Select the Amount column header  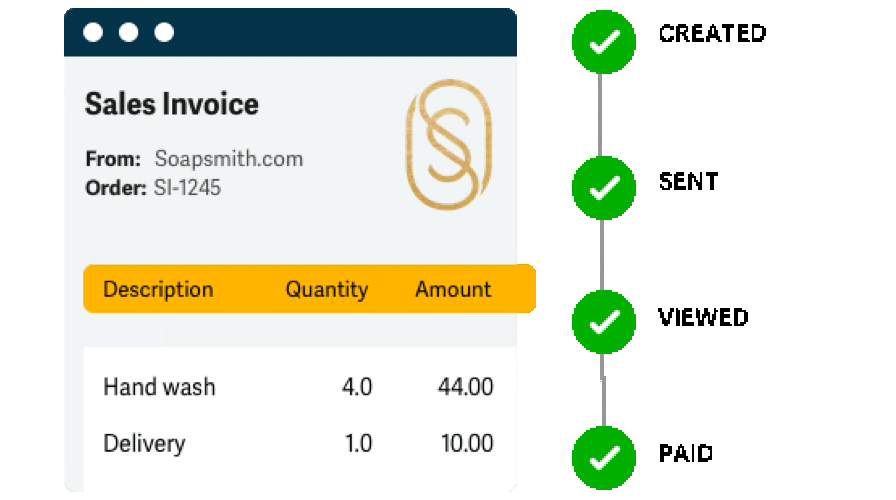(453, 289)
